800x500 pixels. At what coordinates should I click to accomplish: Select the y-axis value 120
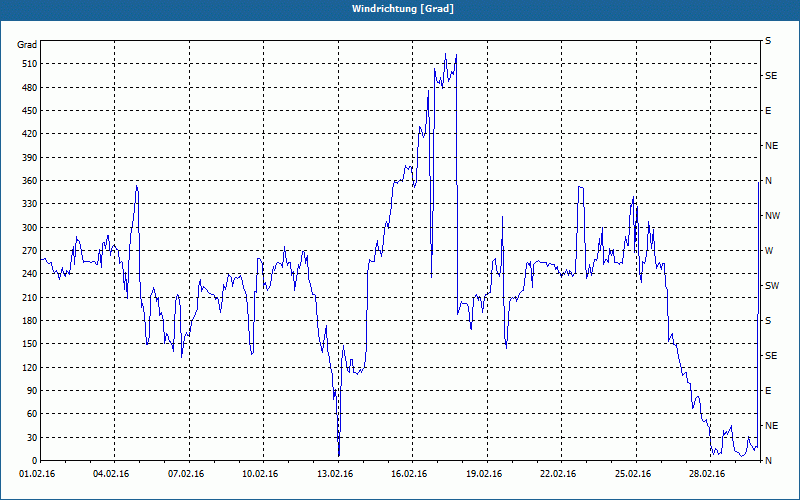(x=31, y=367)
